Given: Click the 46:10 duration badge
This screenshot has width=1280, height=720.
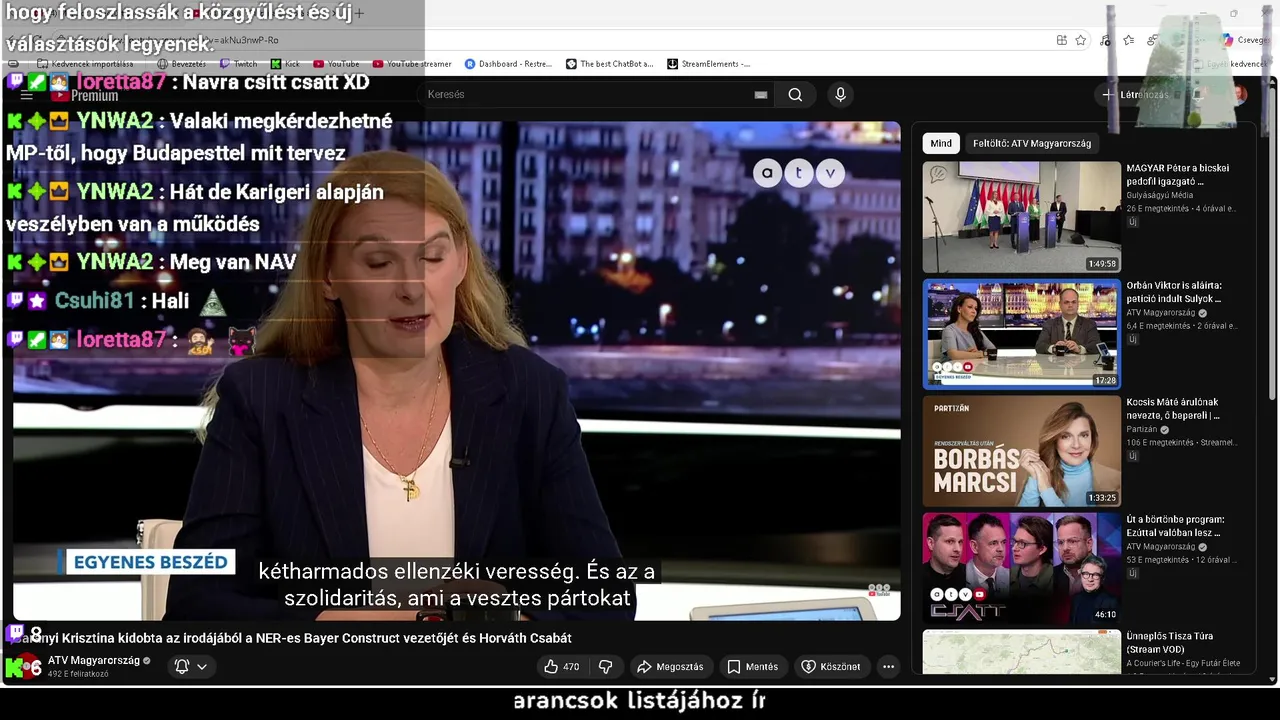Looking at the screenshot, I should click(x=1105, y=615).
